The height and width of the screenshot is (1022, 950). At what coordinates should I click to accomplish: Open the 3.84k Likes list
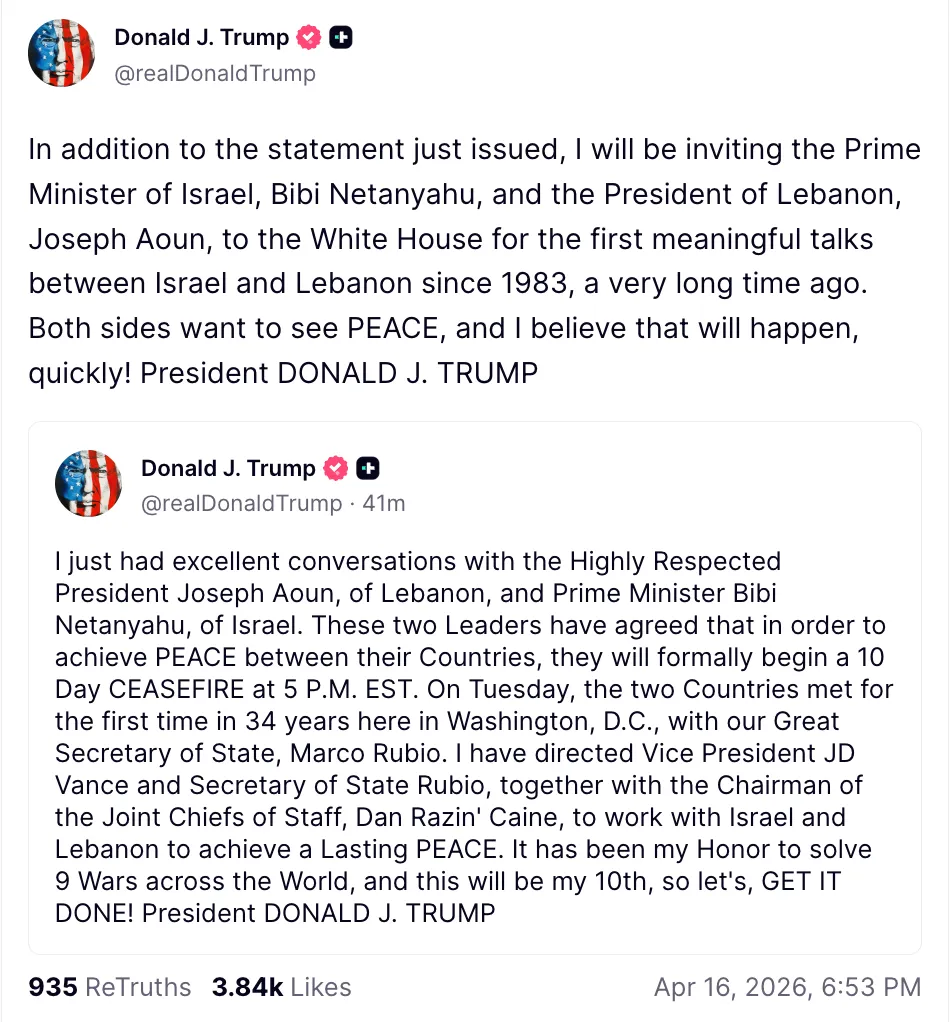[x=281, y=987]
